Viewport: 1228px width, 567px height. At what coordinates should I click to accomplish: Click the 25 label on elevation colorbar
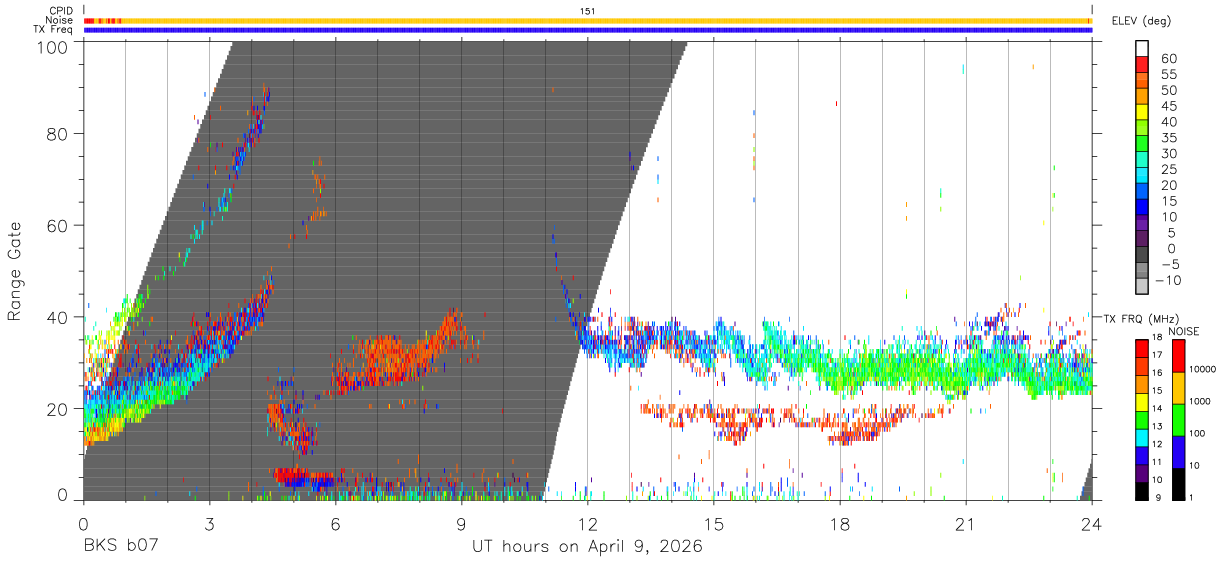coord(1169,170)
